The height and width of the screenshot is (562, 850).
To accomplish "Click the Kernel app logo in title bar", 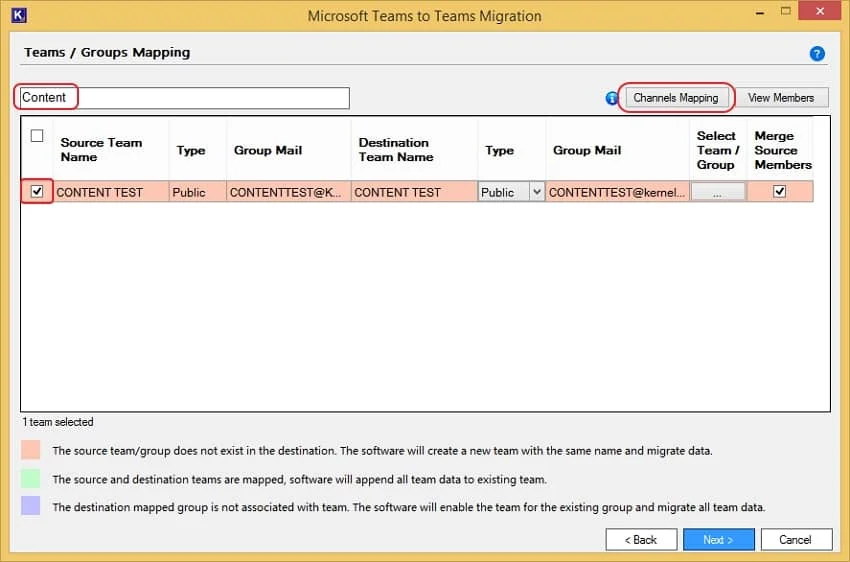I will [19, 15].
